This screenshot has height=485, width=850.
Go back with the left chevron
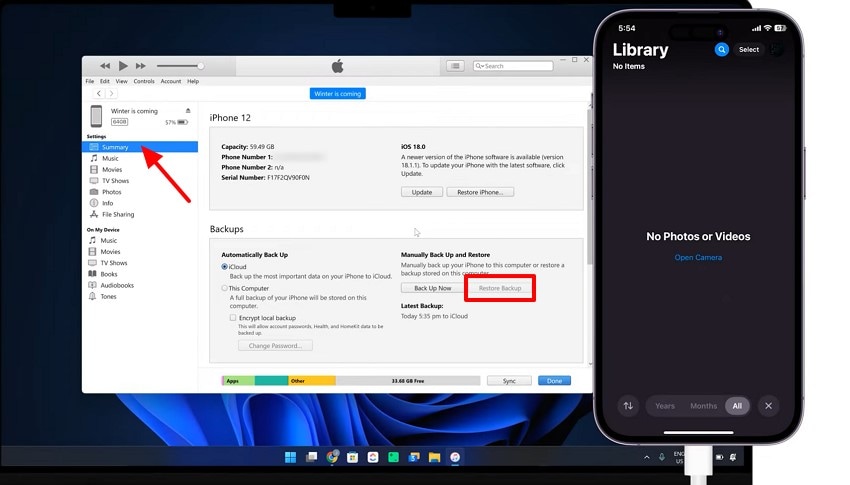tap(98, 94)
